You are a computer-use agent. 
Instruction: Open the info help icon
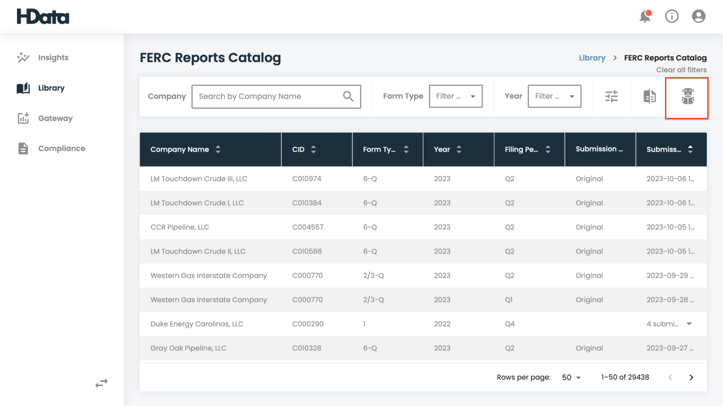(671, 17)
